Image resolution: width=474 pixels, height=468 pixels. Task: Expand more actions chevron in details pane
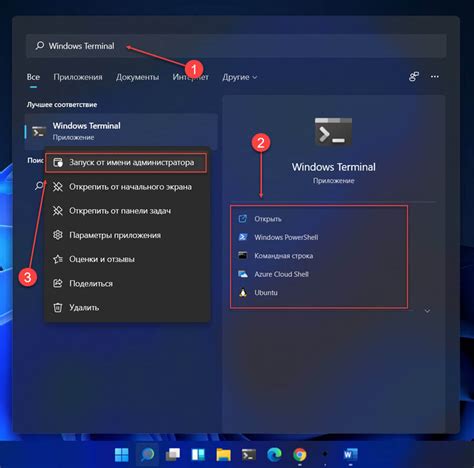pyautogui.click(x=427, y=311)
